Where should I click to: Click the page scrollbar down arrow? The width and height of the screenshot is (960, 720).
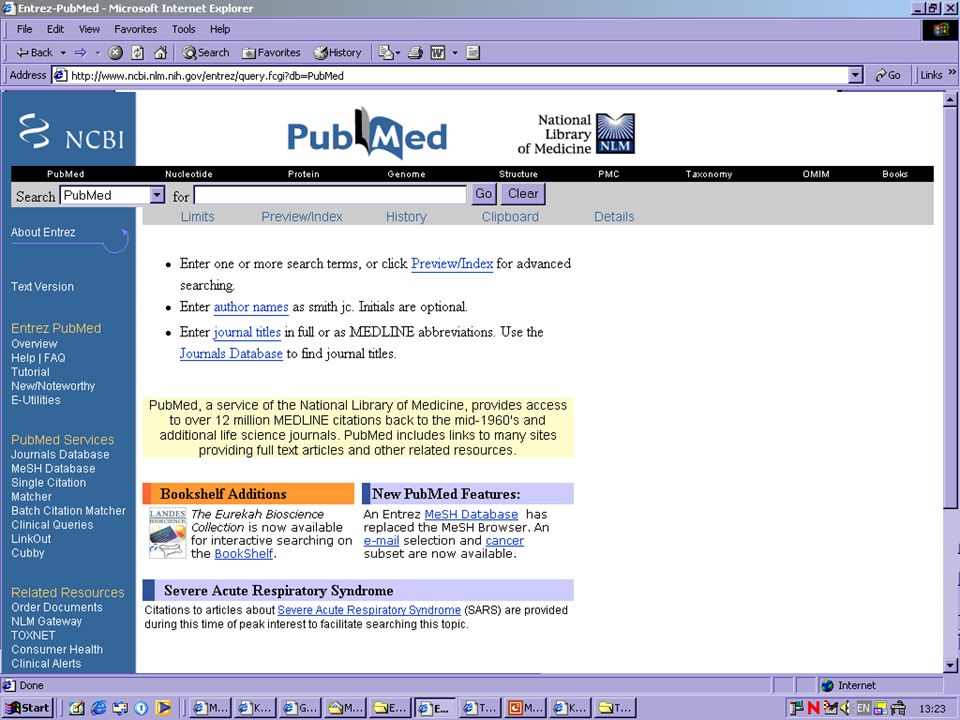950,665
